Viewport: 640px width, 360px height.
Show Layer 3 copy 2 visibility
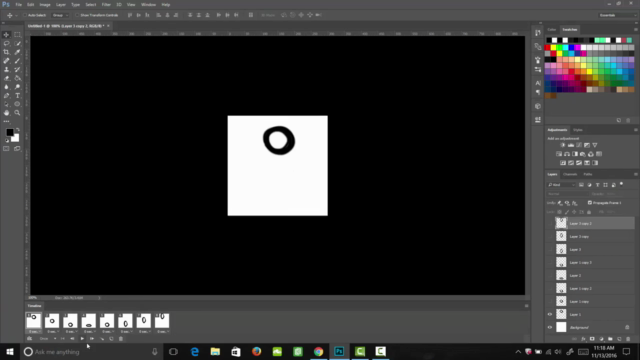(x=550, y=223)
